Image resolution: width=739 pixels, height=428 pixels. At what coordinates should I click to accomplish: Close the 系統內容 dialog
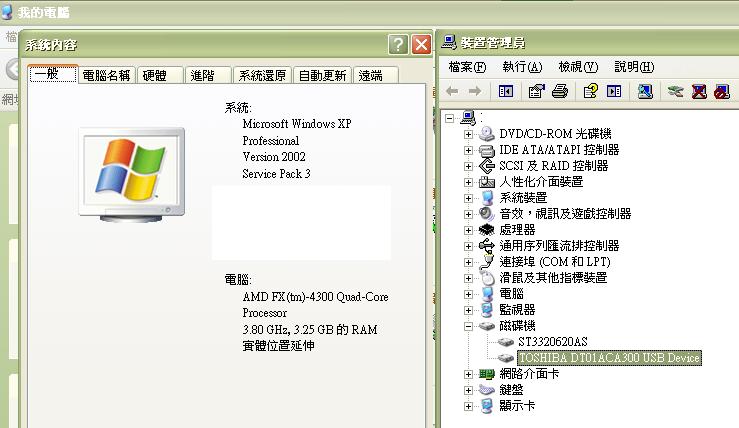click(421, 45)
